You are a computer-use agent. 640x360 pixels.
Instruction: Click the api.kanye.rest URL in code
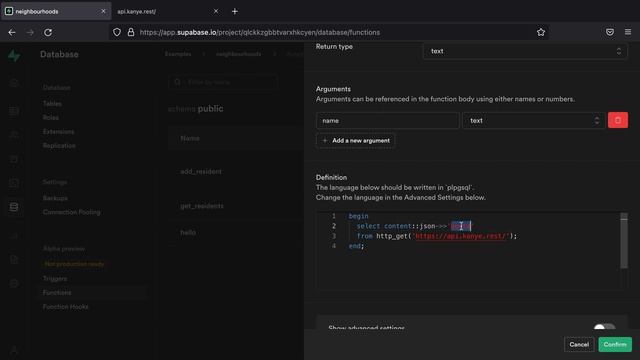pos(460,236)
